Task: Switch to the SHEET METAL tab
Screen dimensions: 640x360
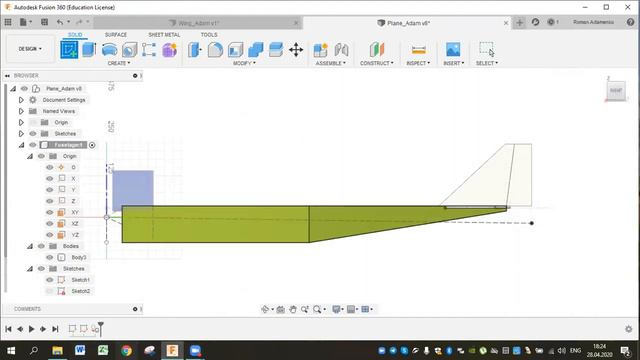Action: (x=164, y=35)
